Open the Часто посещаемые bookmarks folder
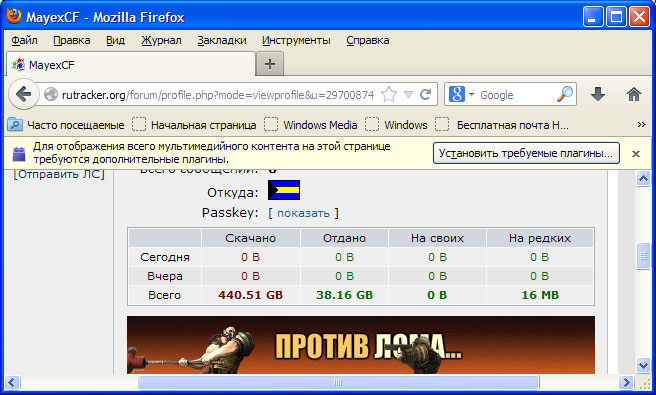This screenshot has width=656, height=395. coord(67,125)
